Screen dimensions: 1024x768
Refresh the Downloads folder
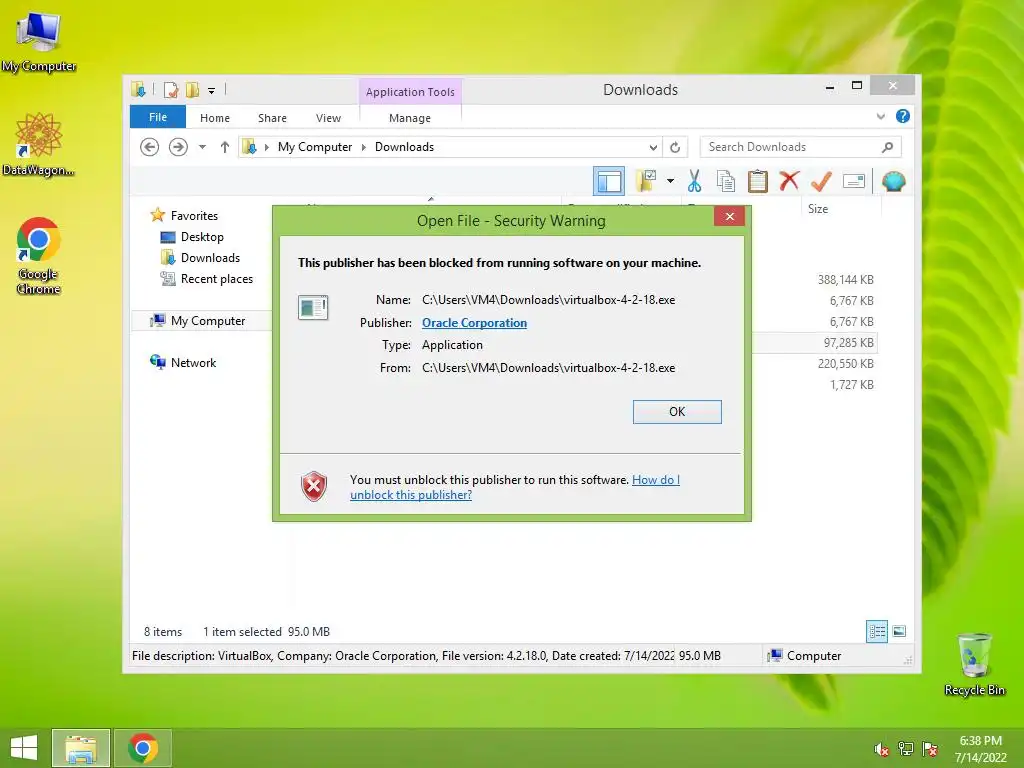[x=675, y=147]
